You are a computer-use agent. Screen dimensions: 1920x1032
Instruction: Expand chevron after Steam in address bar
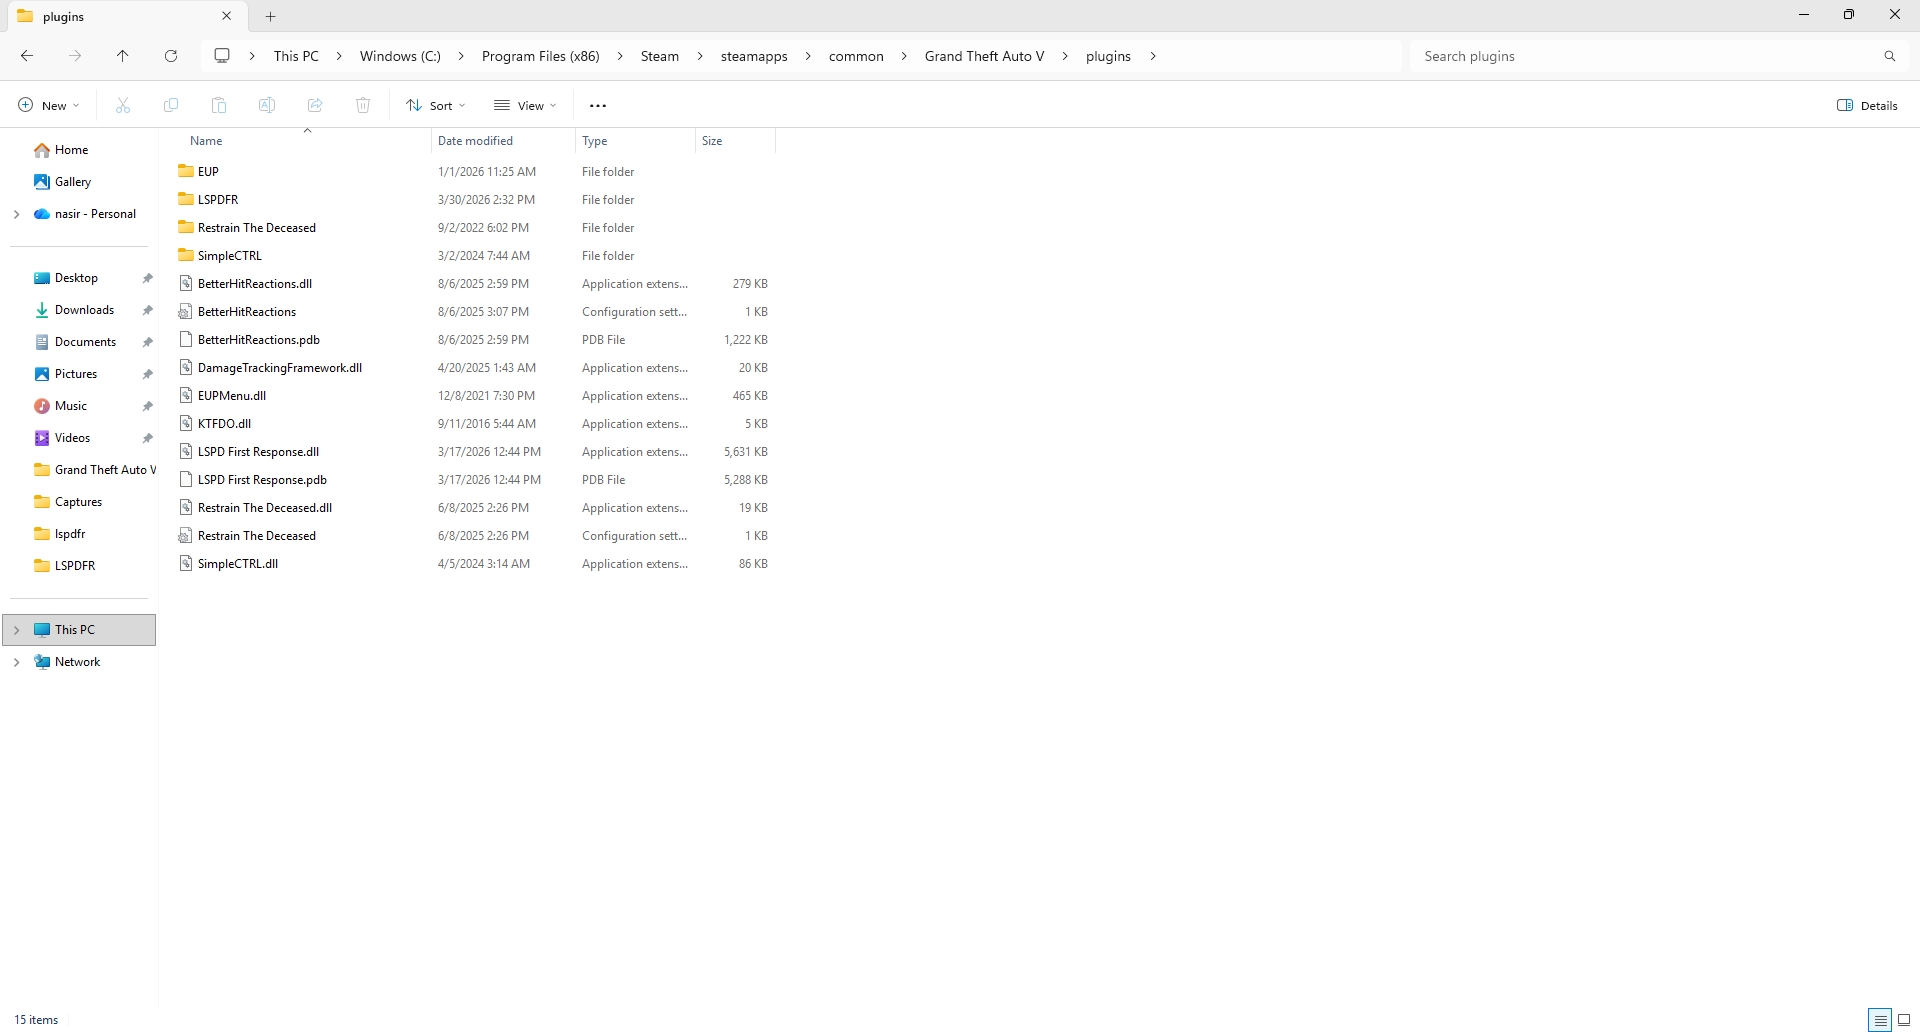(x=700, y=56)
